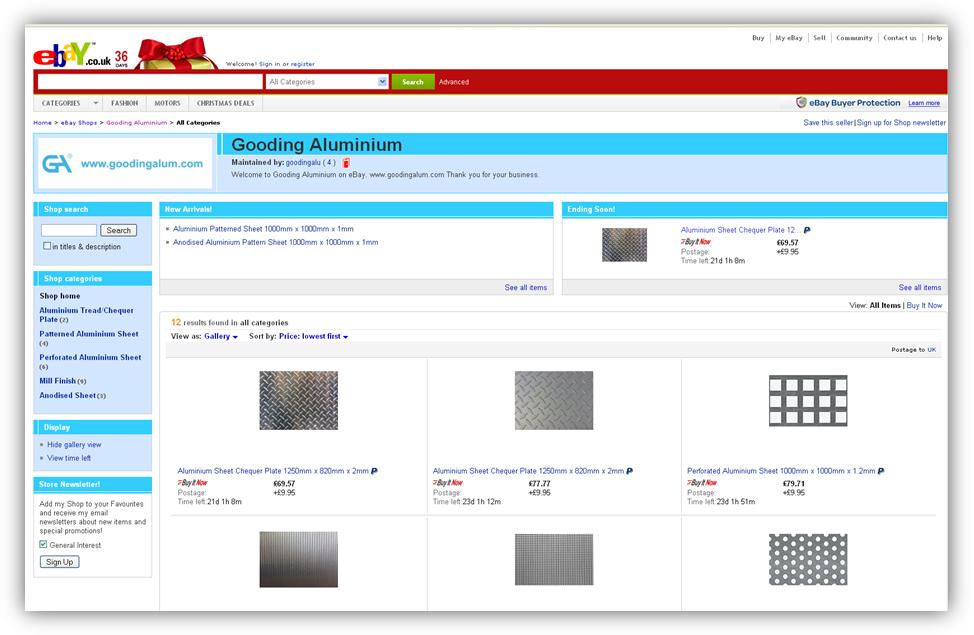The height and width of the screenshot is (635, 974).
Task: Open the perforated square-hole sheet thumbnail
Action: 808,400
